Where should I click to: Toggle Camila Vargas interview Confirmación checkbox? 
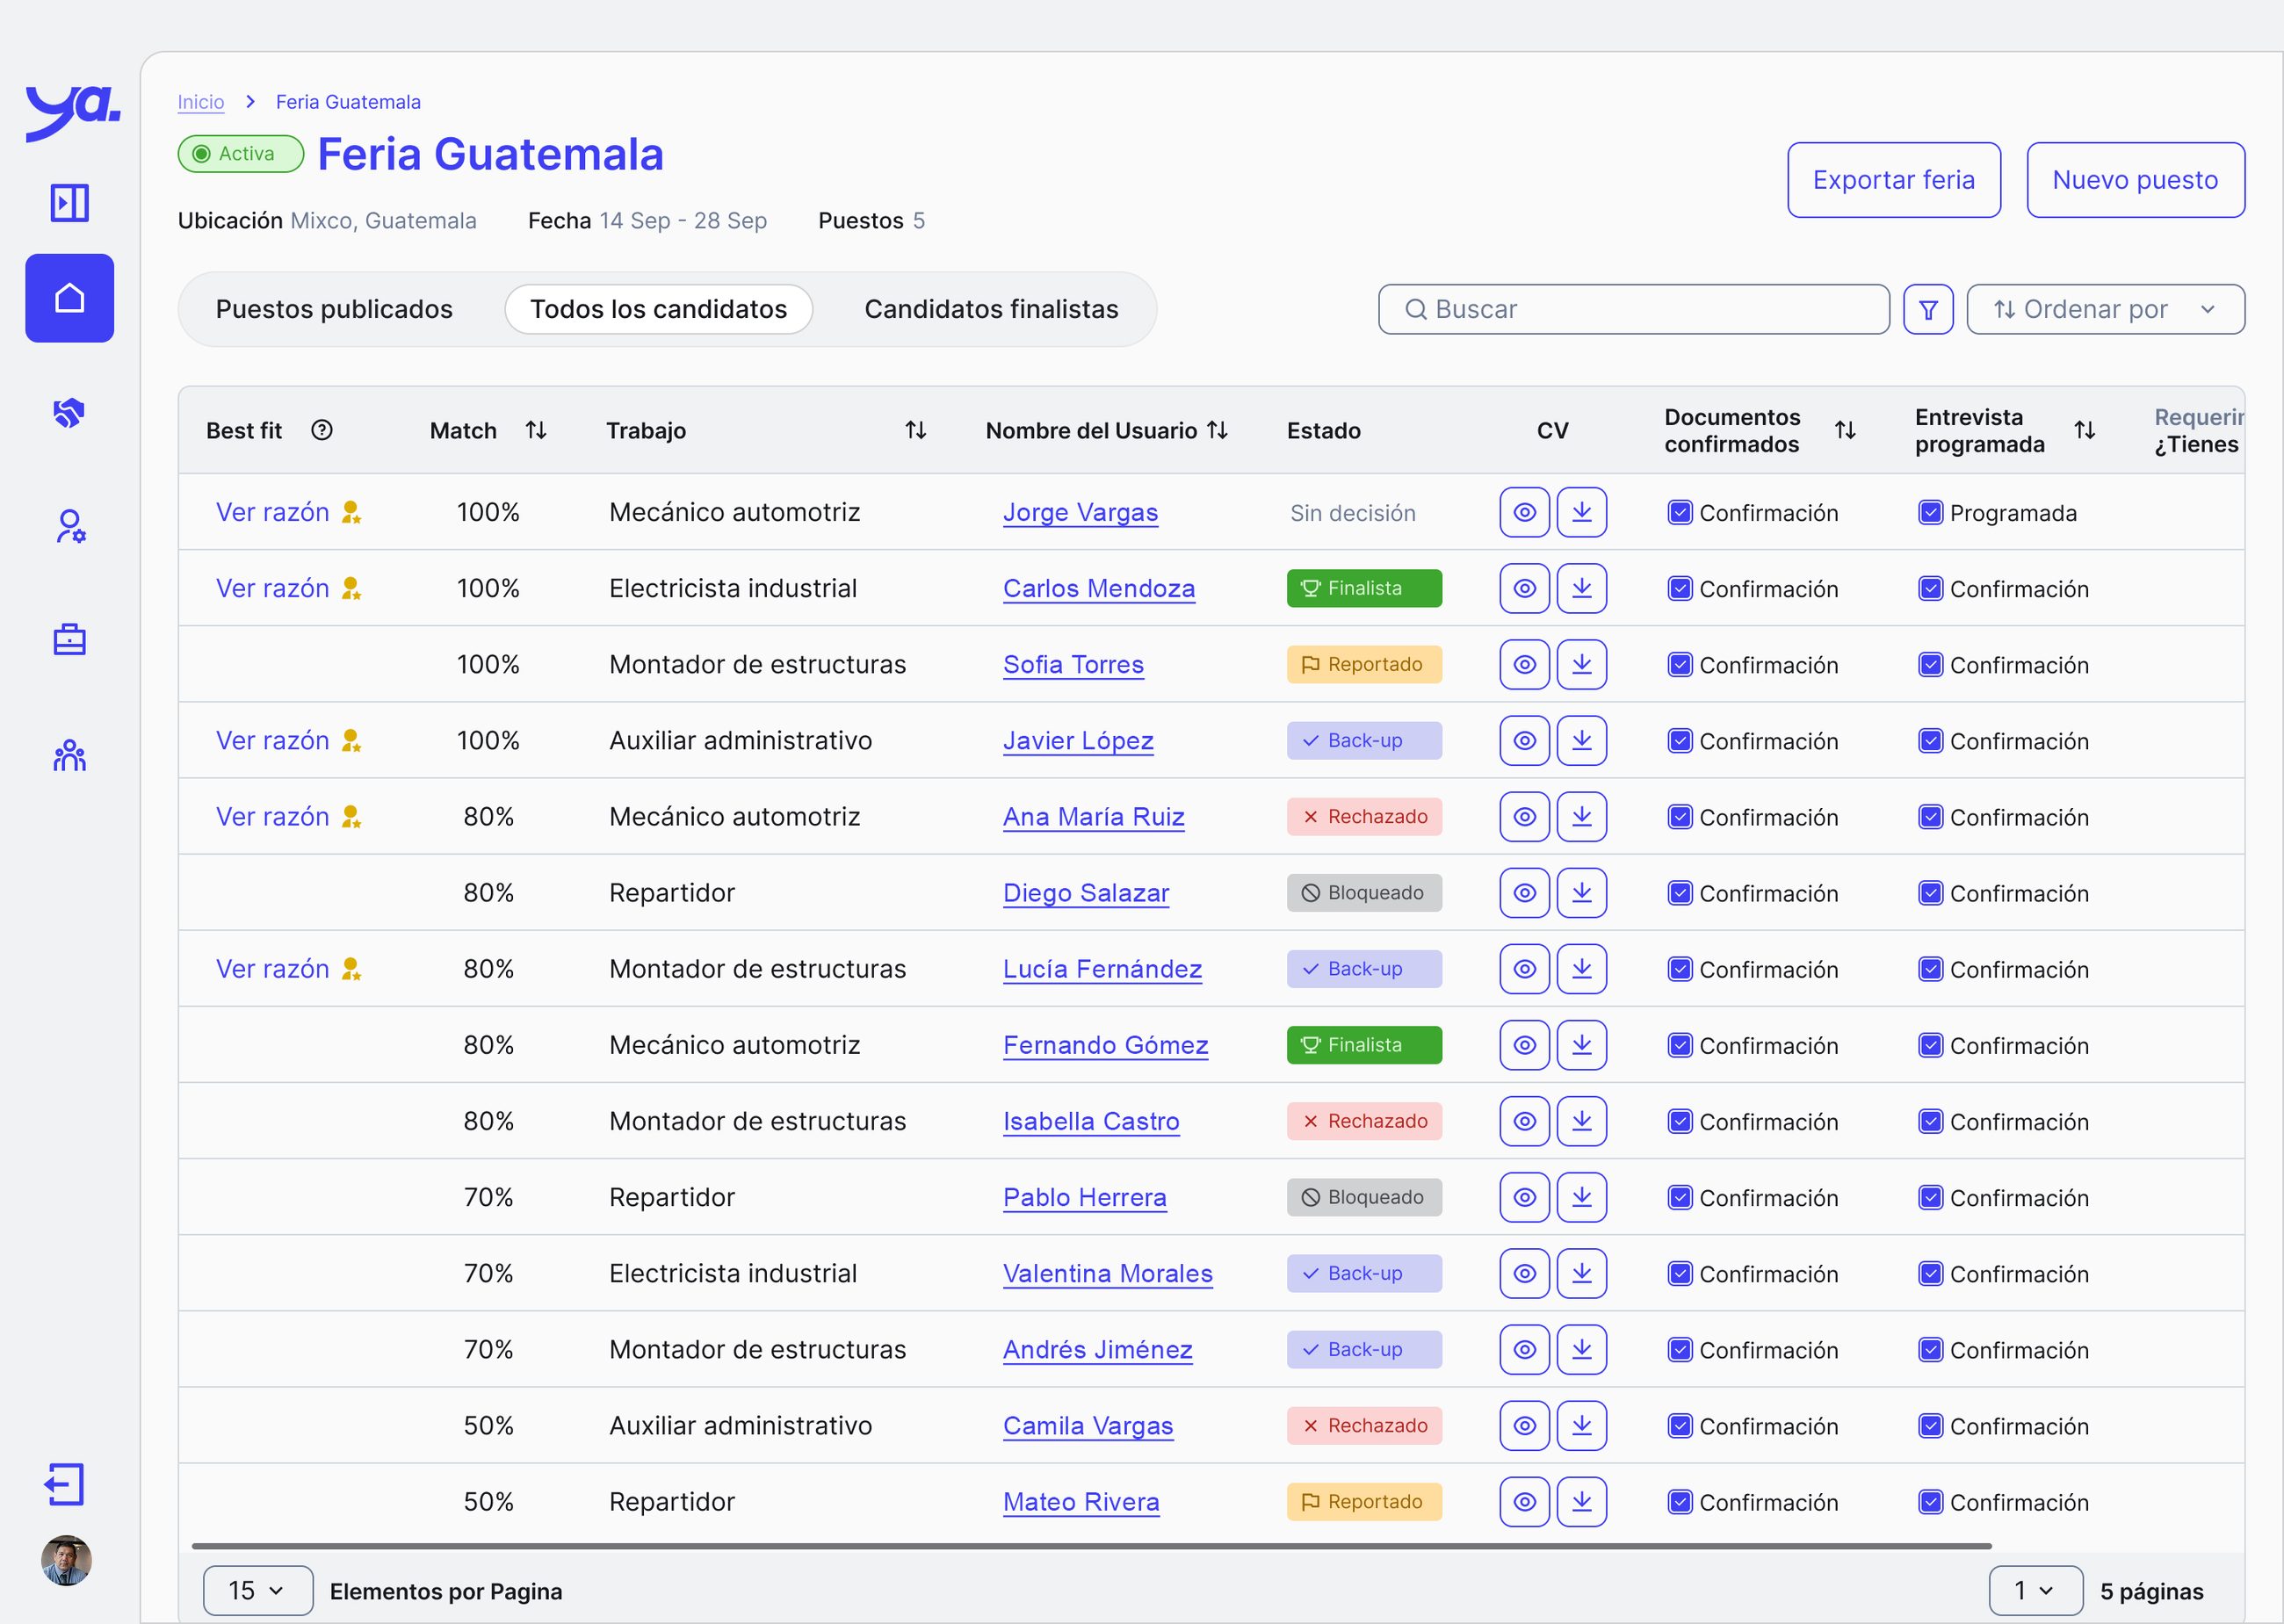pos(1931,1426)
